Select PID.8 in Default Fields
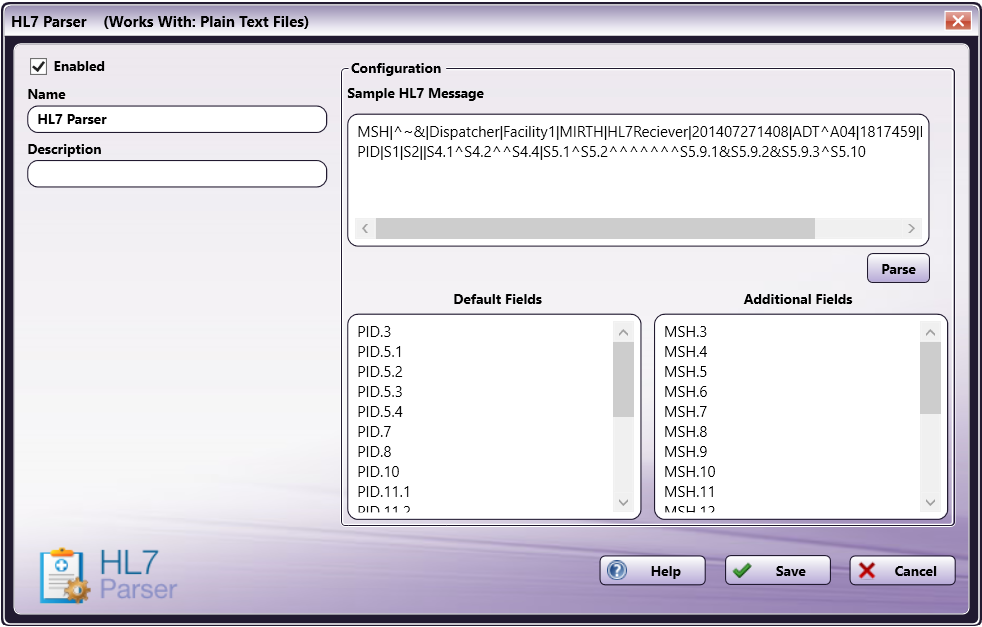This screenshot has height=627, width=982. point(374,452)
